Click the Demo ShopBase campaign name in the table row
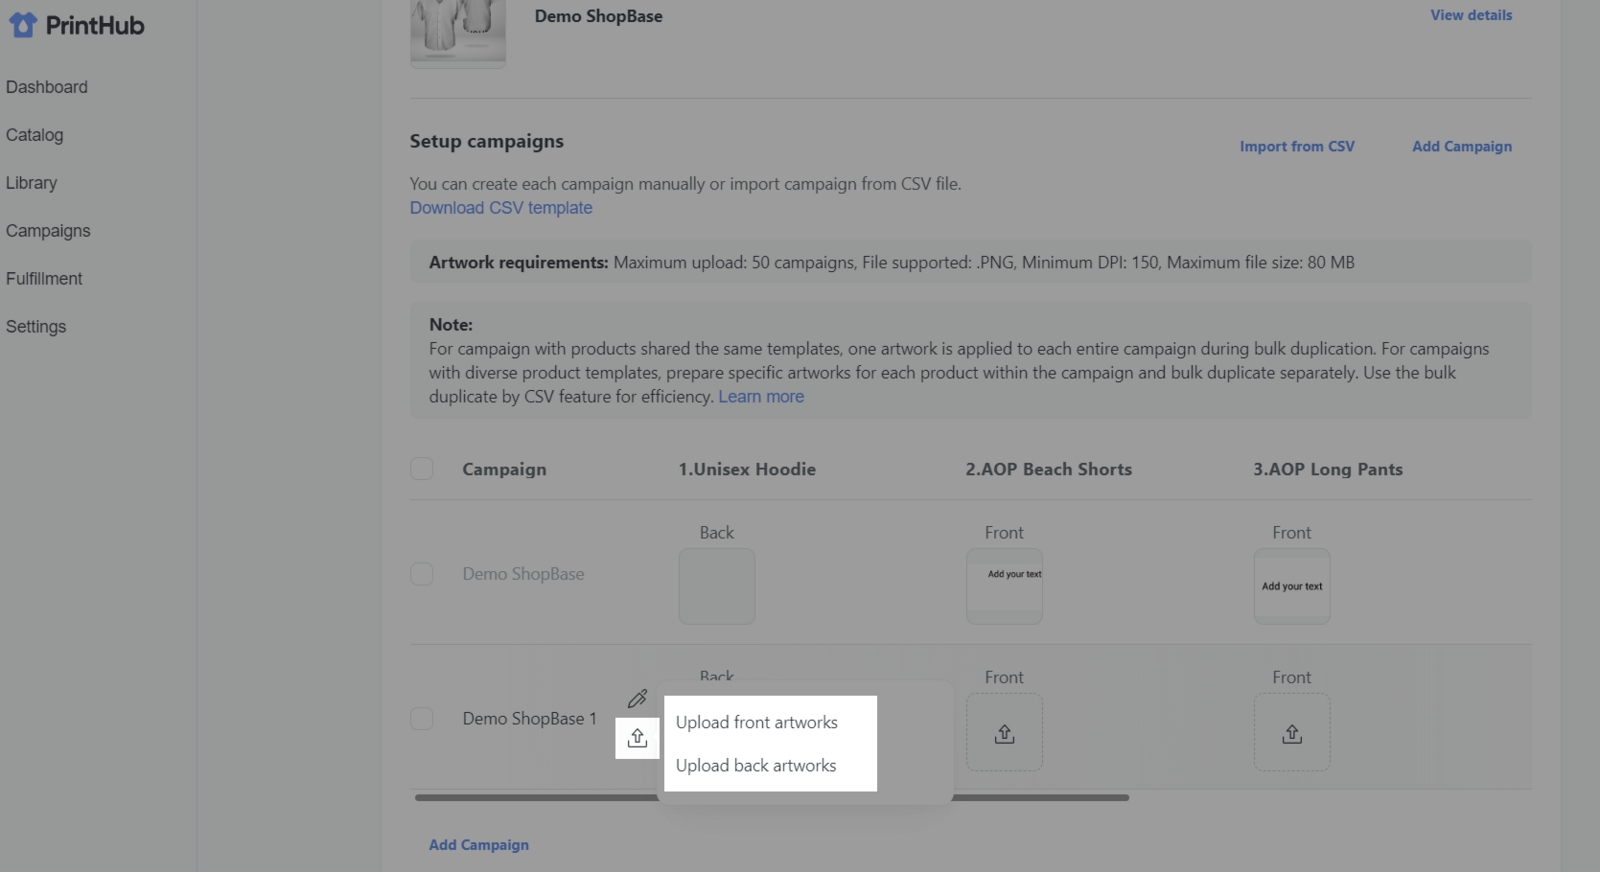Screen dimensions: 1600x872 tap(523, 574)
